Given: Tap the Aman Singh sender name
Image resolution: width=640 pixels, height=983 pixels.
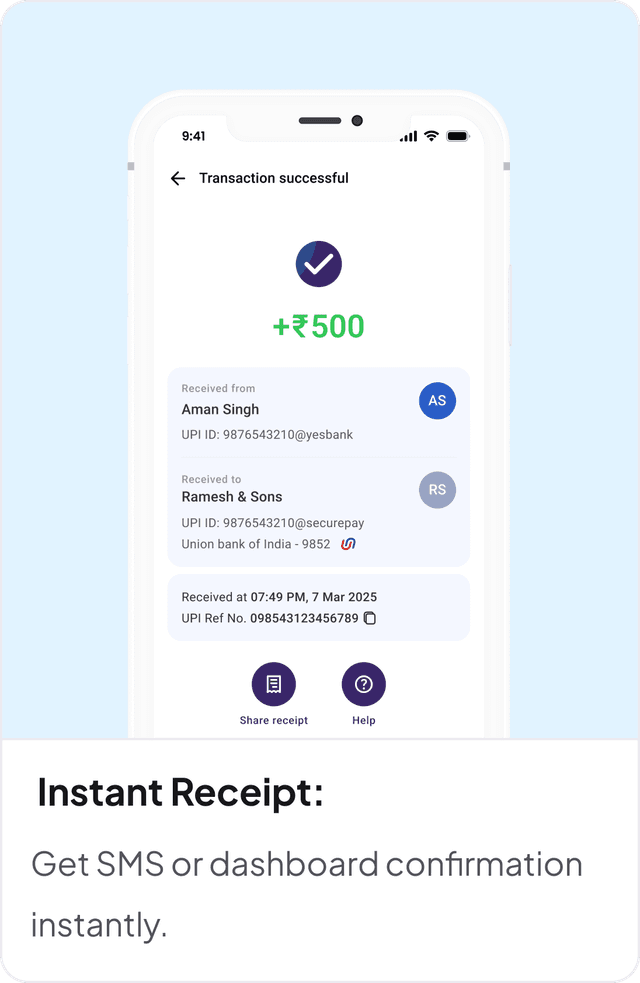Looking at the screenshot, I should tap(220, 409).
